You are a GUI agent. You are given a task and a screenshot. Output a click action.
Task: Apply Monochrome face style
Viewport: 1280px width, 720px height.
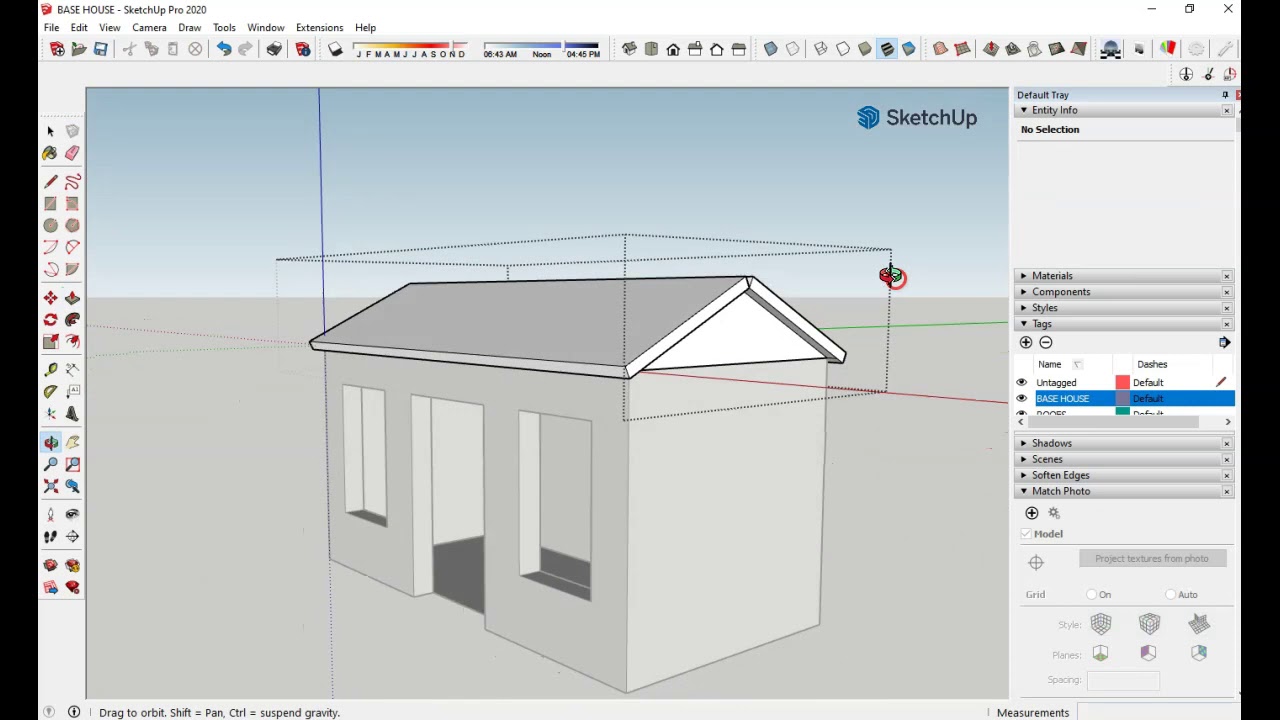click(909, 49)
